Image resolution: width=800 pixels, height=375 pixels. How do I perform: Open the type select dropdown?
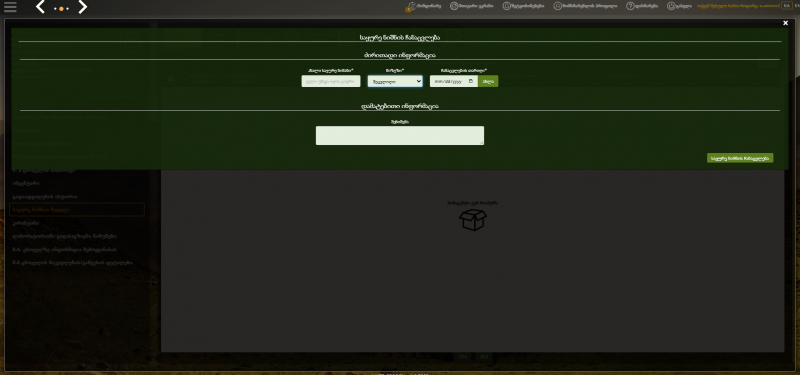(x=395, y=81)
